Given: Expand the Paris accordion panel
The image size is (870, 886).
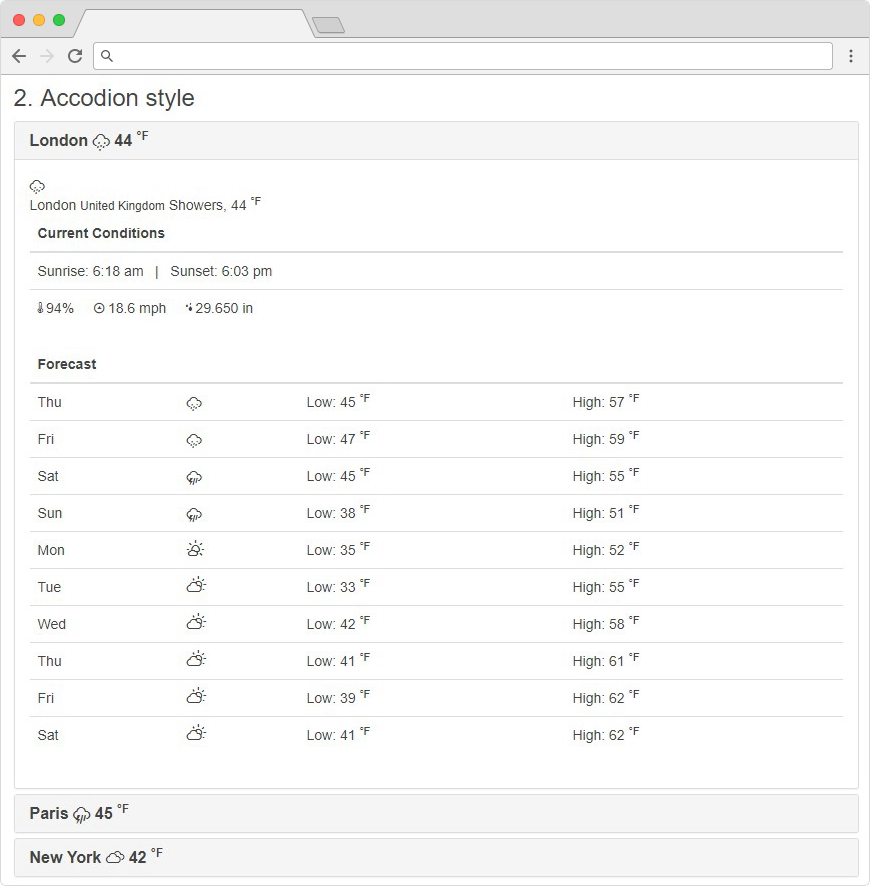Looking at the screenshot, I should [436, 814].
